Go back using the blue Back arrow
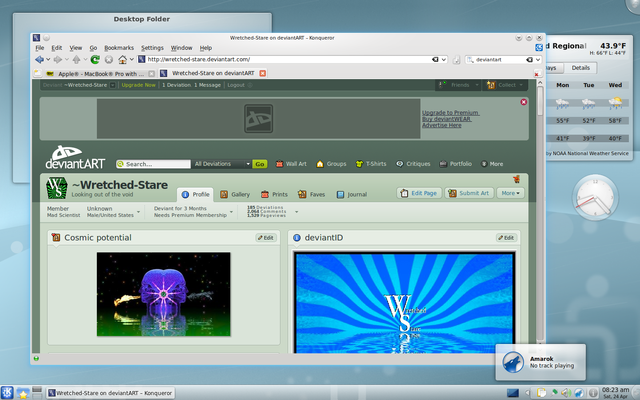The width and height of the screenshot is (640, 400). click(39, 60)
